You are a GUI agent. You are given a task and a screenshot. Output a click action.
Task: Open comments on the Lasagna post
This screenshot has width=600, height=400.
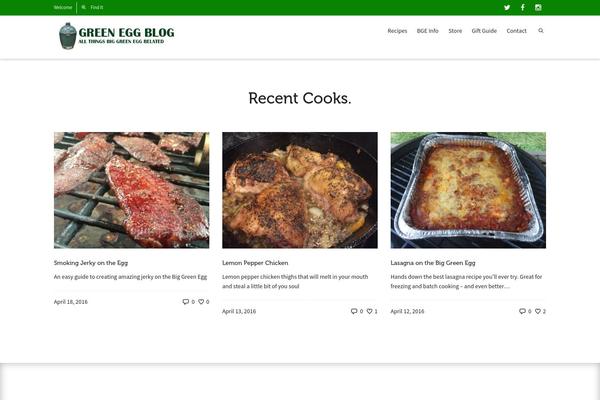522,311
